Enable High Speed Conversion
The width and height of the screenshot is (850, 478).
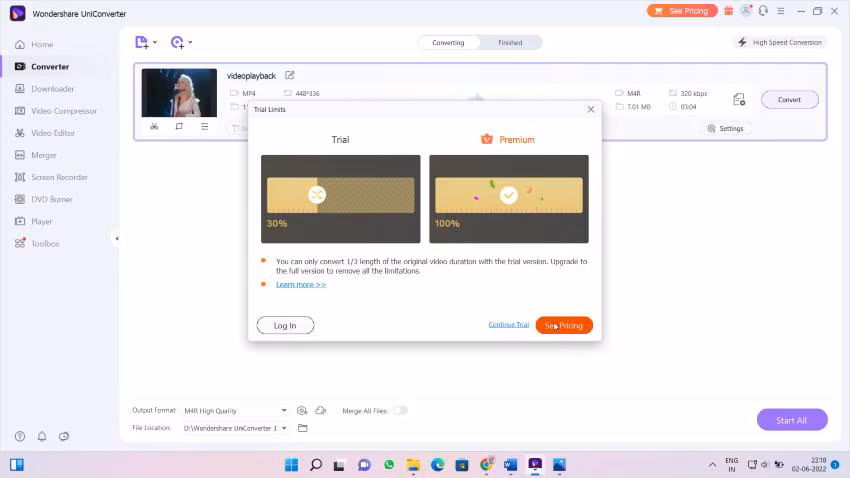coord(780,42)
